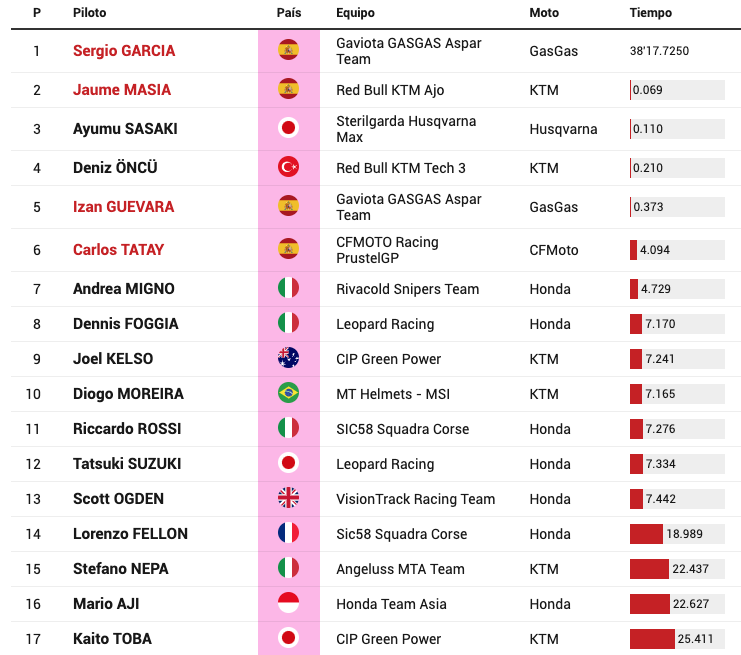
Task: Click the Piloto column header
Action: point(89,13)
